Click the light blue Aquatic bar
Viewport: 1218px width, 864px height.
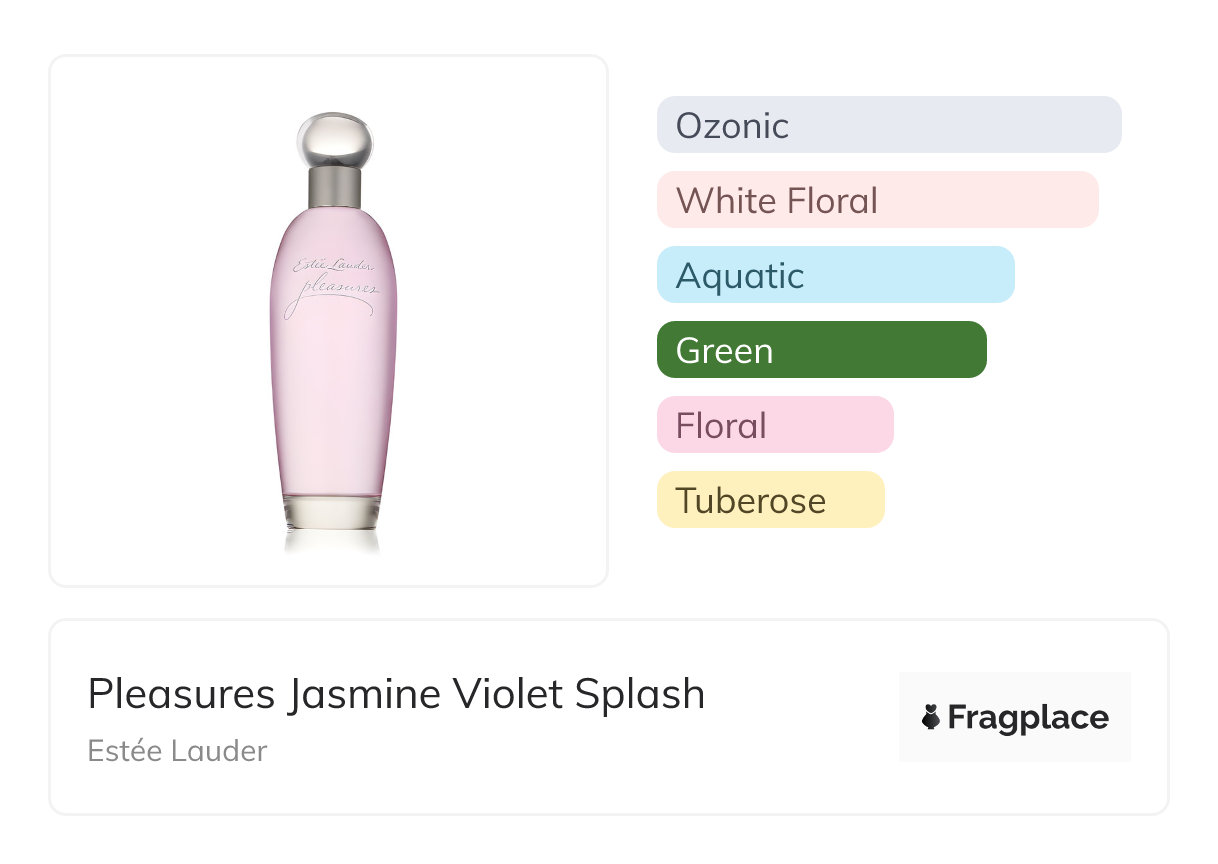pos(835,275)
